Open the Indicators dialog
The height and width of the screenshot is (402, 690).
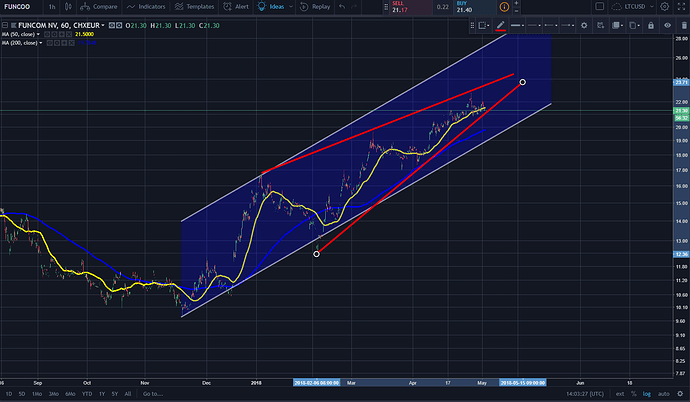pyautogui.click(x=146, y=7)
